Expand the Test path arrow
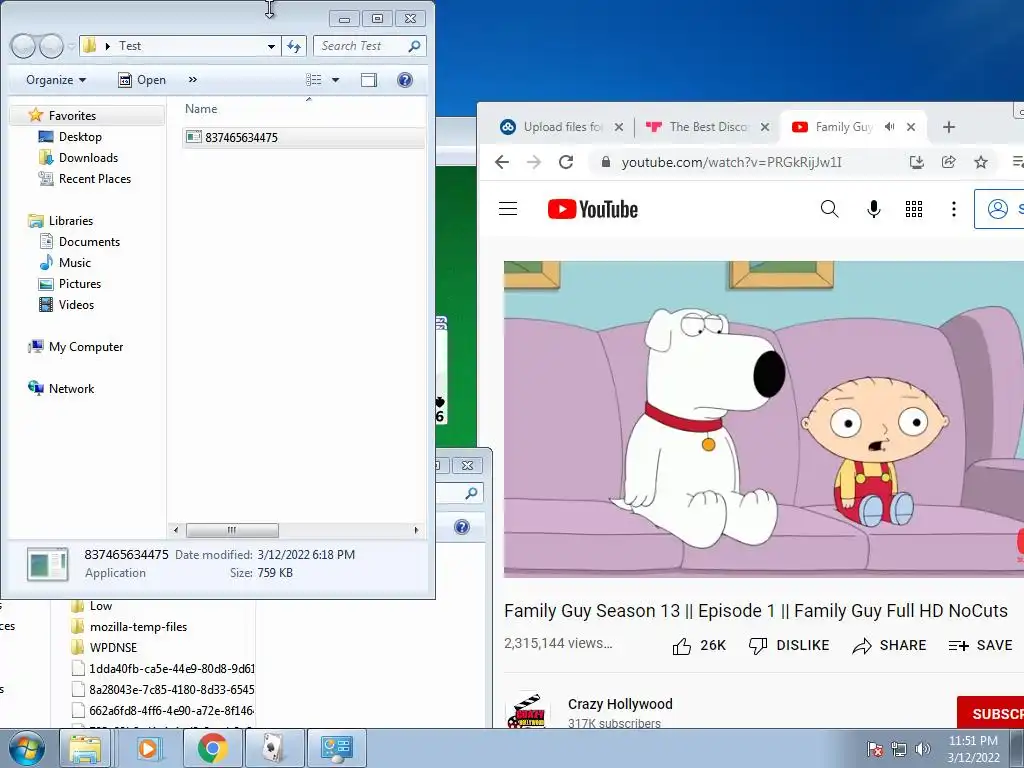Screen dimensions: 1024x768 tap(107, 46)
